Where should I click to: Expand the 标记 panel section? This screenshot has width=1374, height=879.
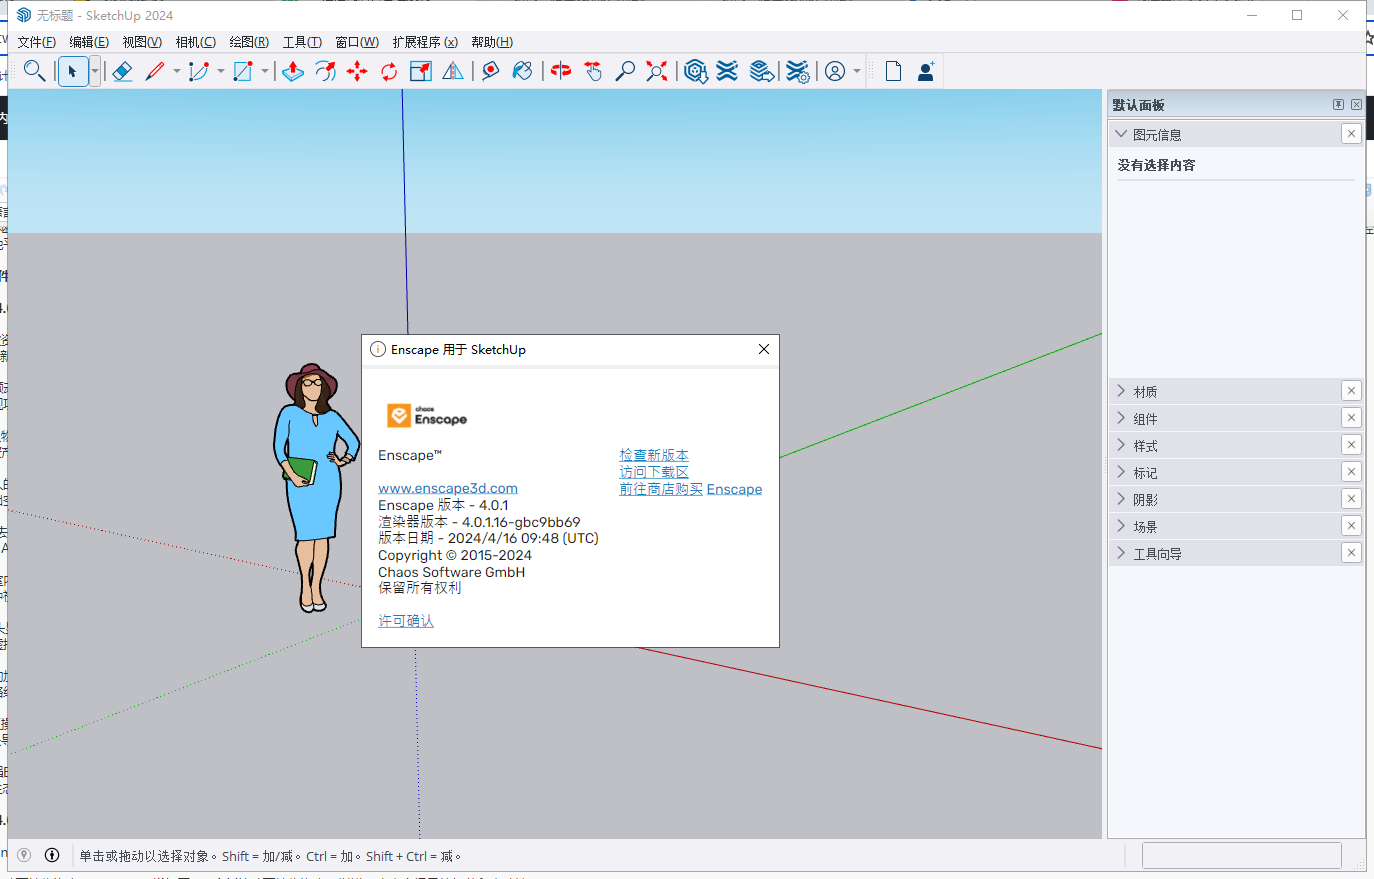pyautogui.click(x=1121, y=472)
